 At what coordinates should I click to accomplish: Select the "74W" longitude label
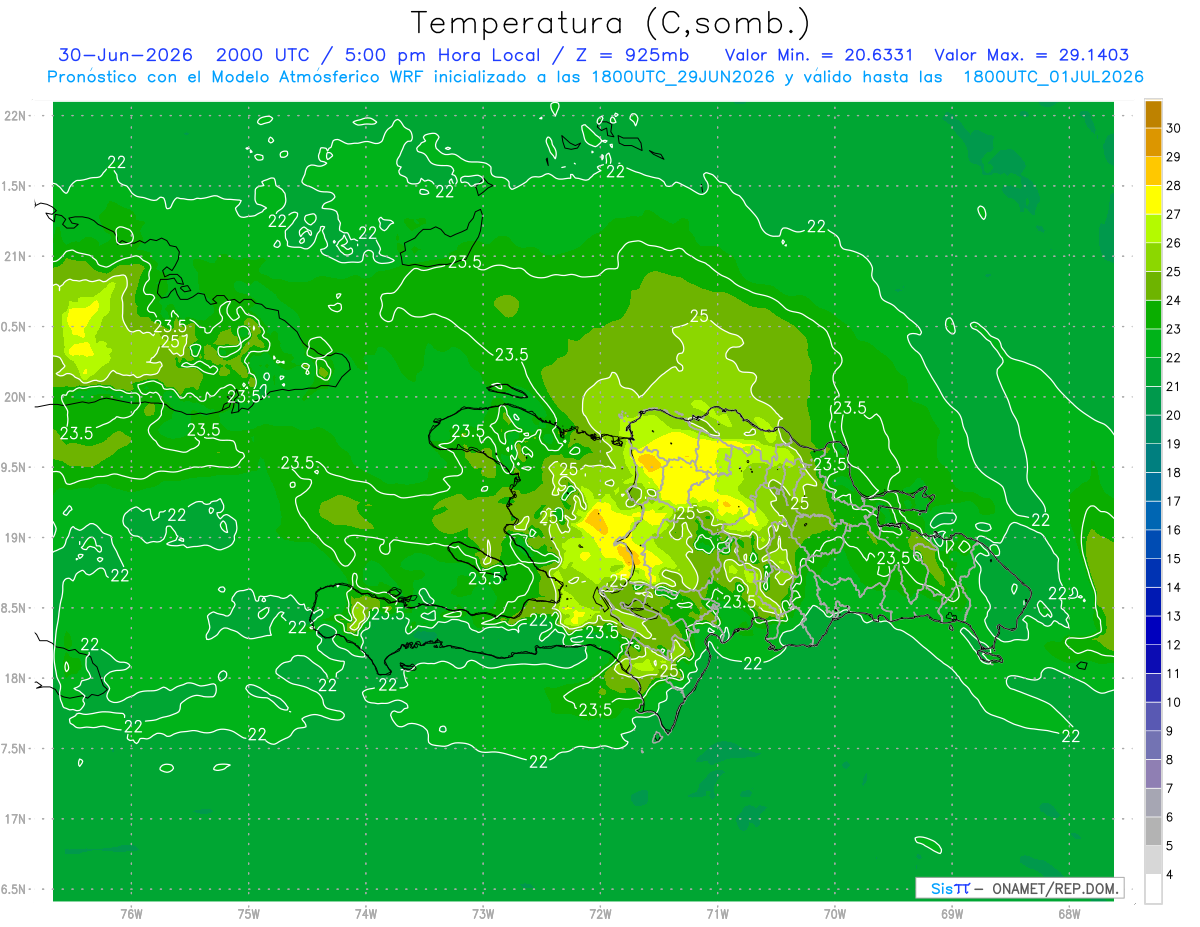click(x=366, y=913)
